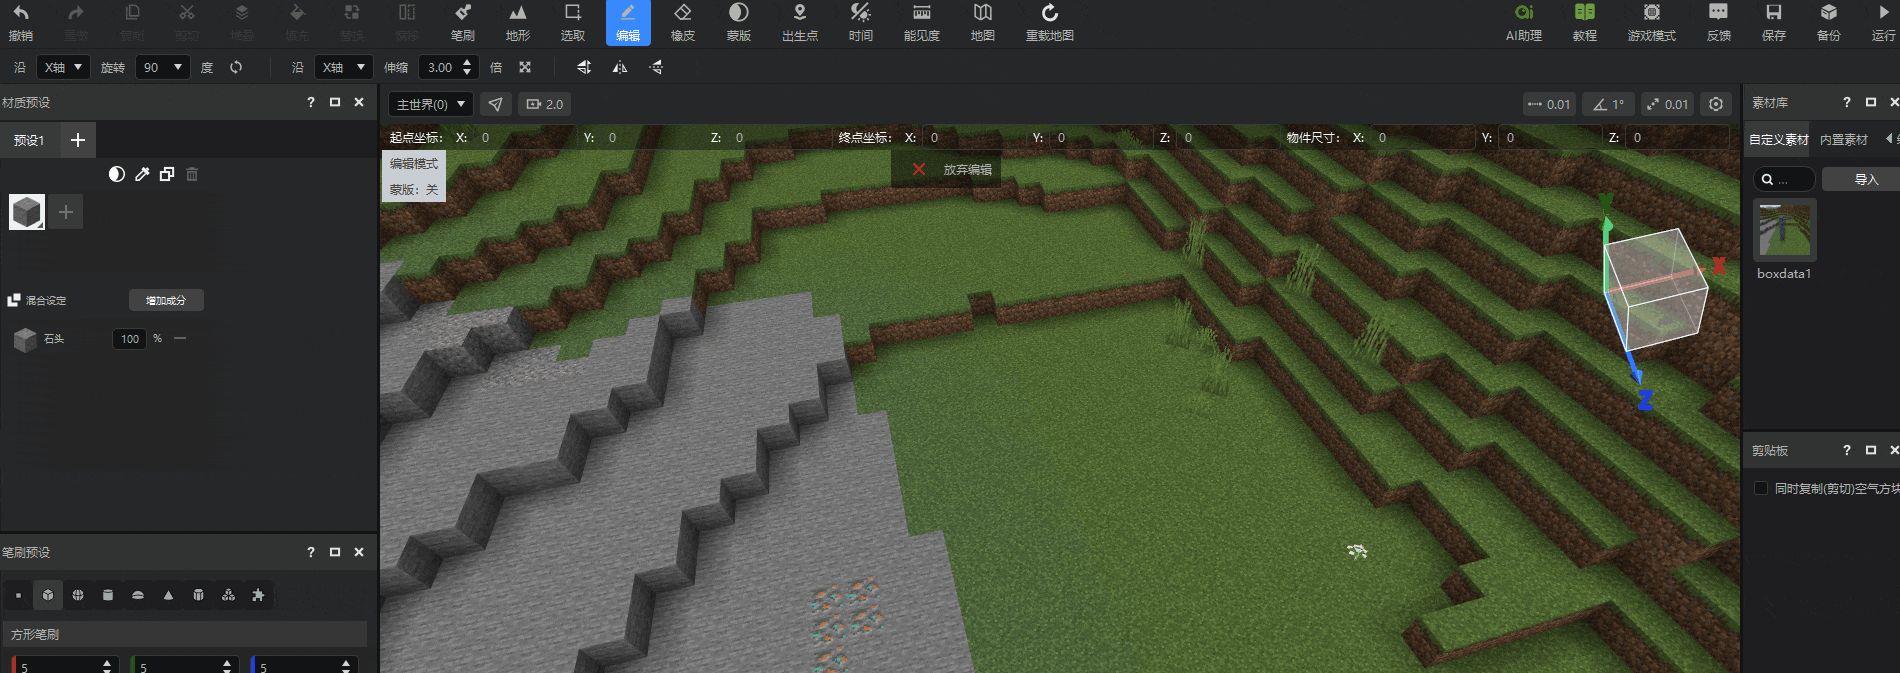Screen dimensions: 1900x673
Task: Select the cube brush shape
Action: 48,595
